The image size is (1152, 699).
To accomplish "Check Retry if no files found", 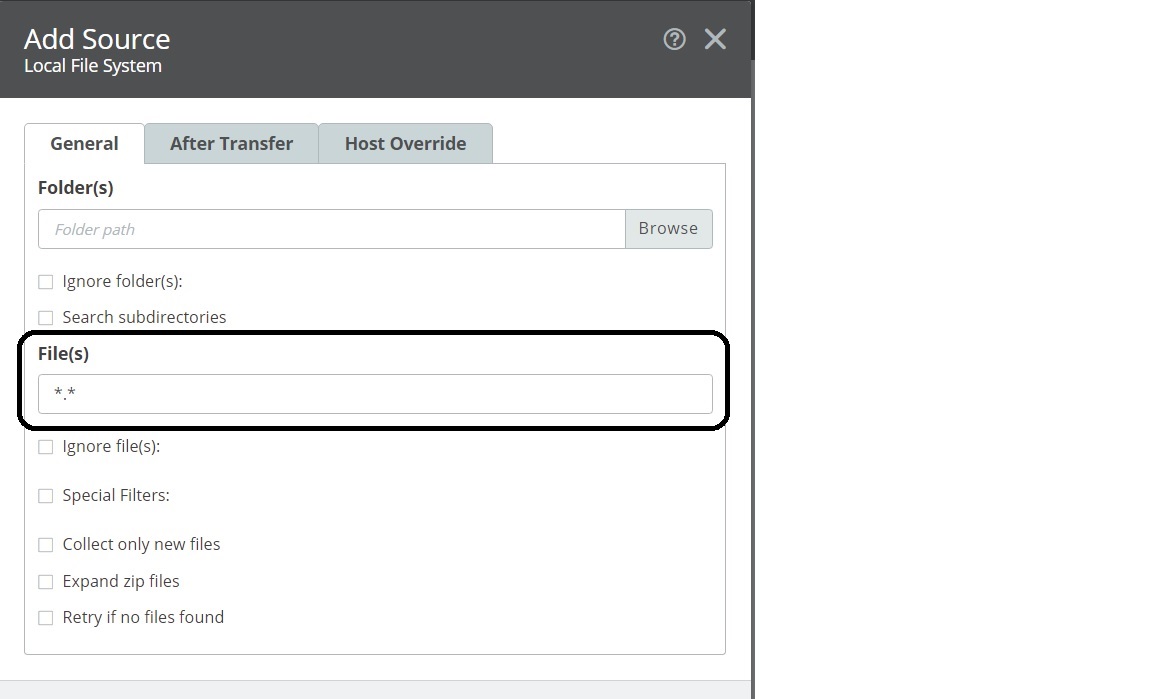I will click(46, 617).
